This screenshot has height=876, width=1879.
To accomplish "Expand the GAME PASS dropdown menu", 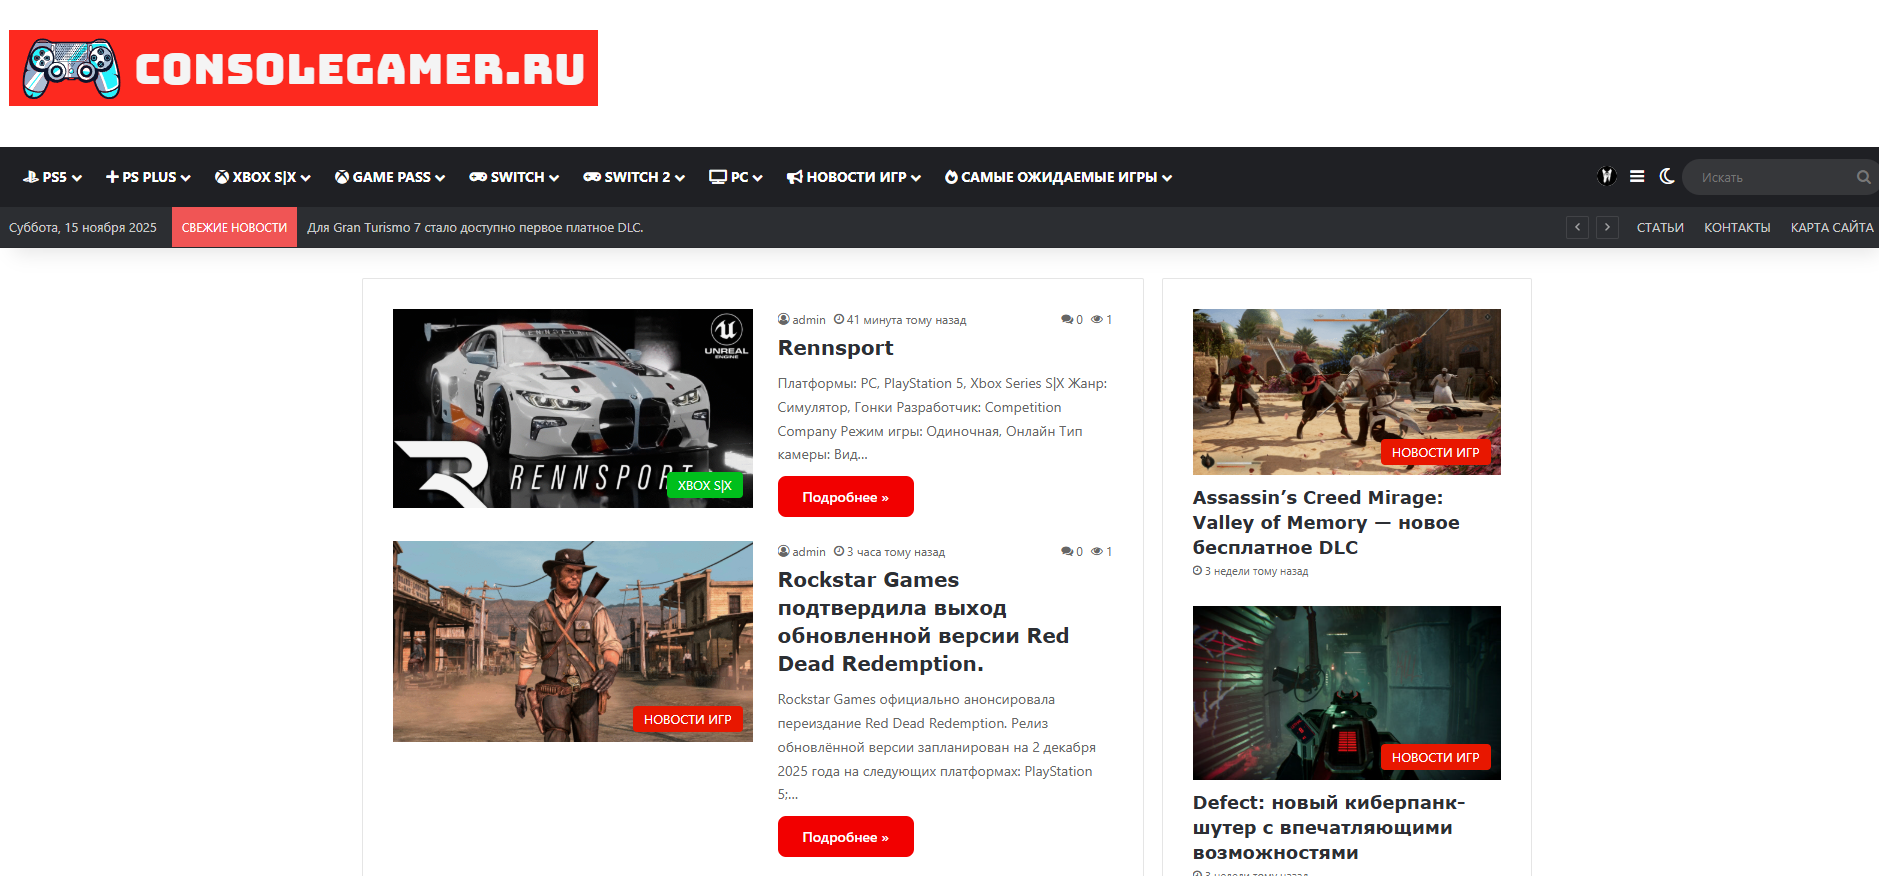I will (x=390, y=177).
